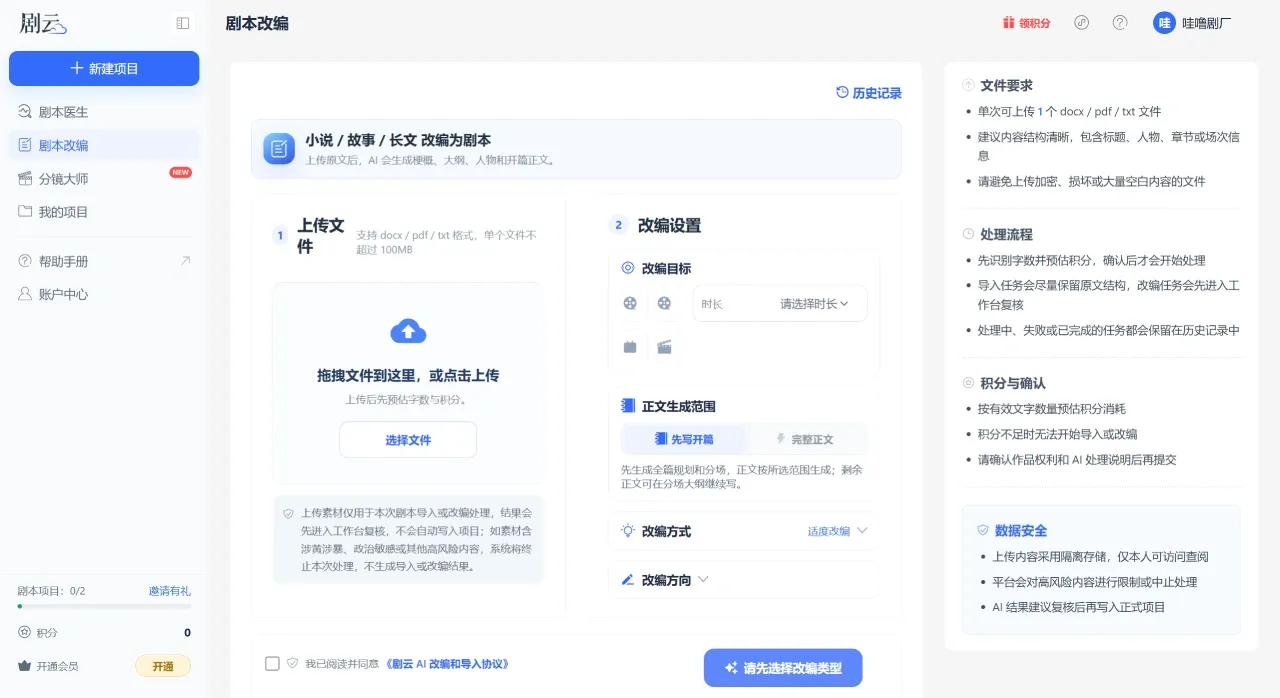Image resolution: width=1280 pixels, height=698 pixels.
Task: Open 《剧云 AI 改编和导入协议》 link
Action: coord(446,663)
